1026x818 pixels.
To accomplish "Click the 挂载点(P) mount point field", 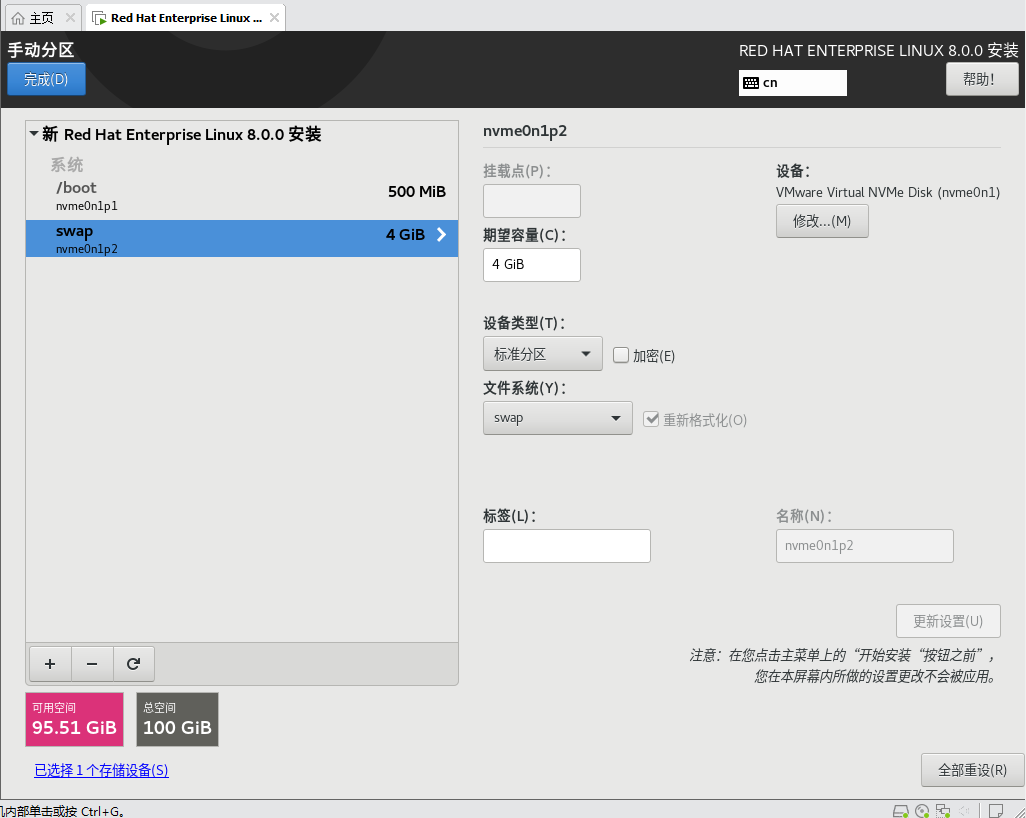I will click(x=532, y=201).
